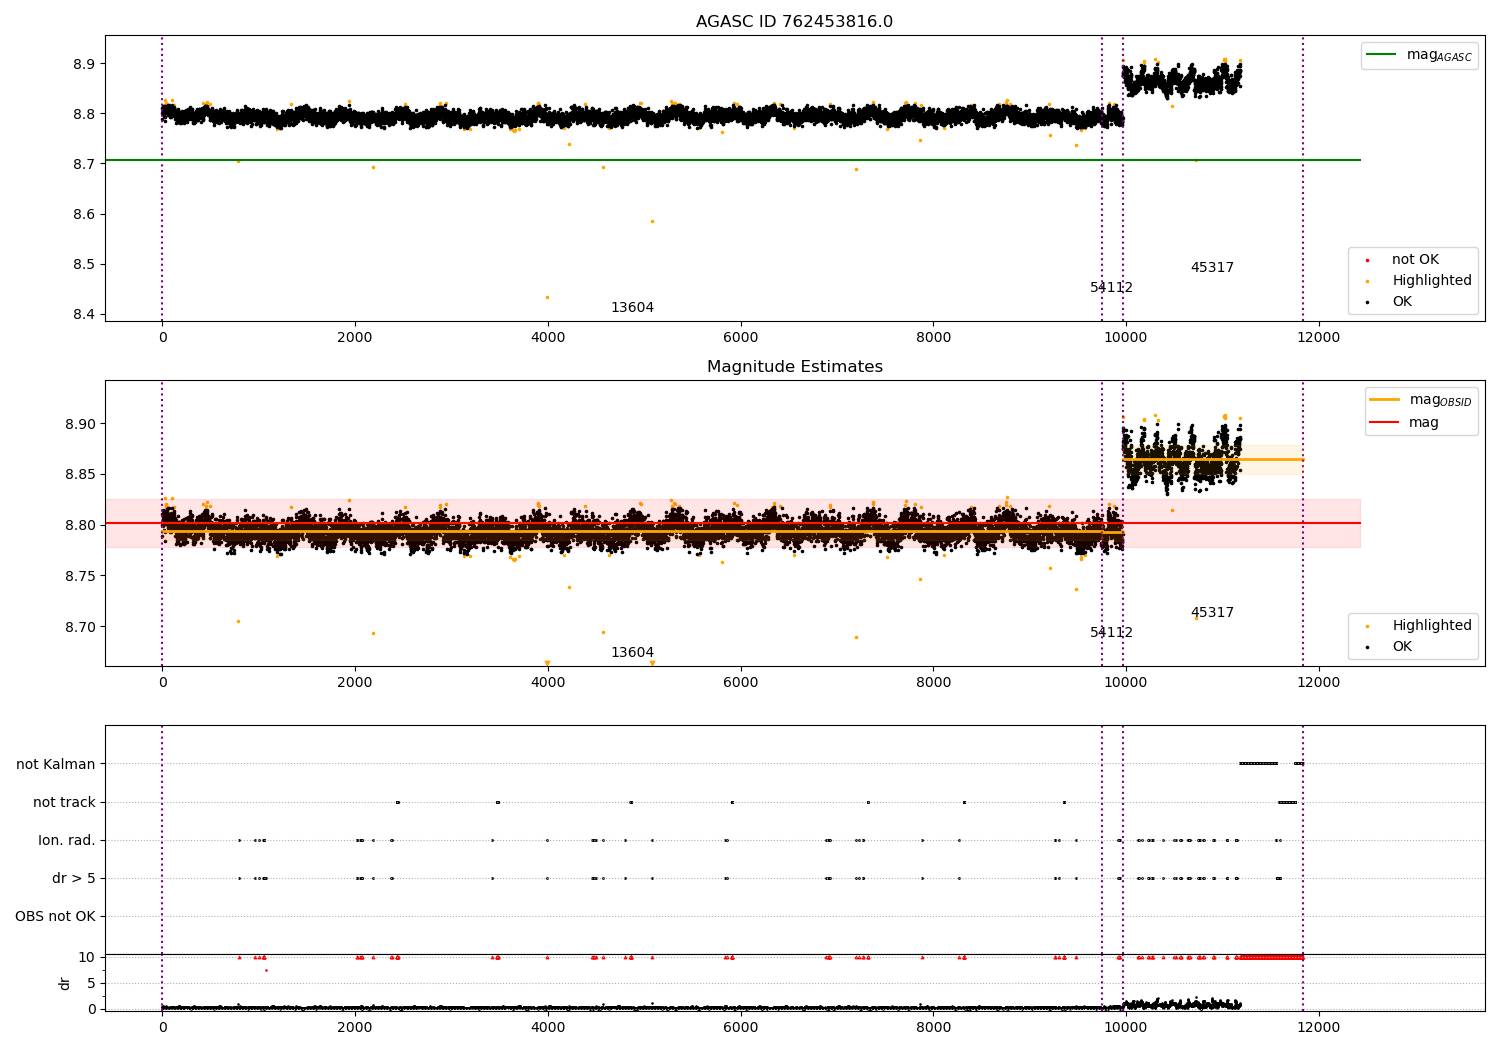Image resolution: width=1500 pixels, height=1050 pixels.
Task: Click the "54112" annotation in Magnitude Estimates plot
Action: 1111,633
